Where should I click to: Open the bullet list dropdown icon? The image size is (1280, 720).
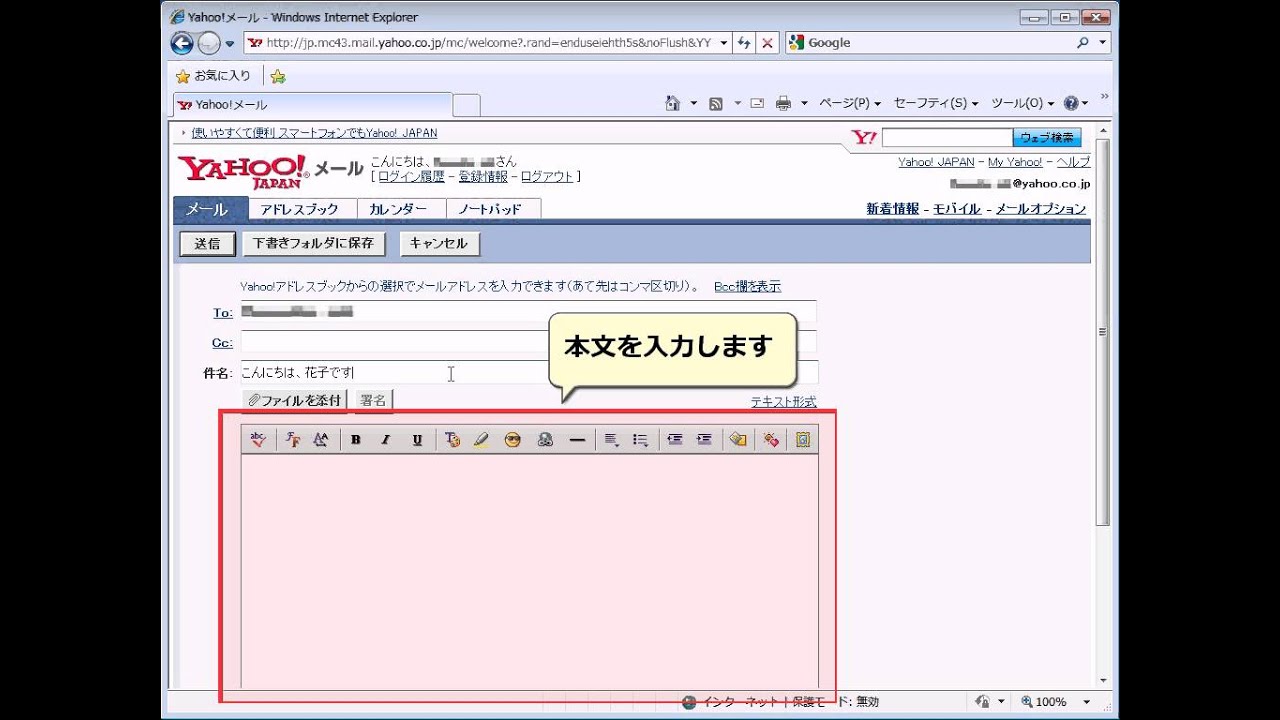point(641,439)
